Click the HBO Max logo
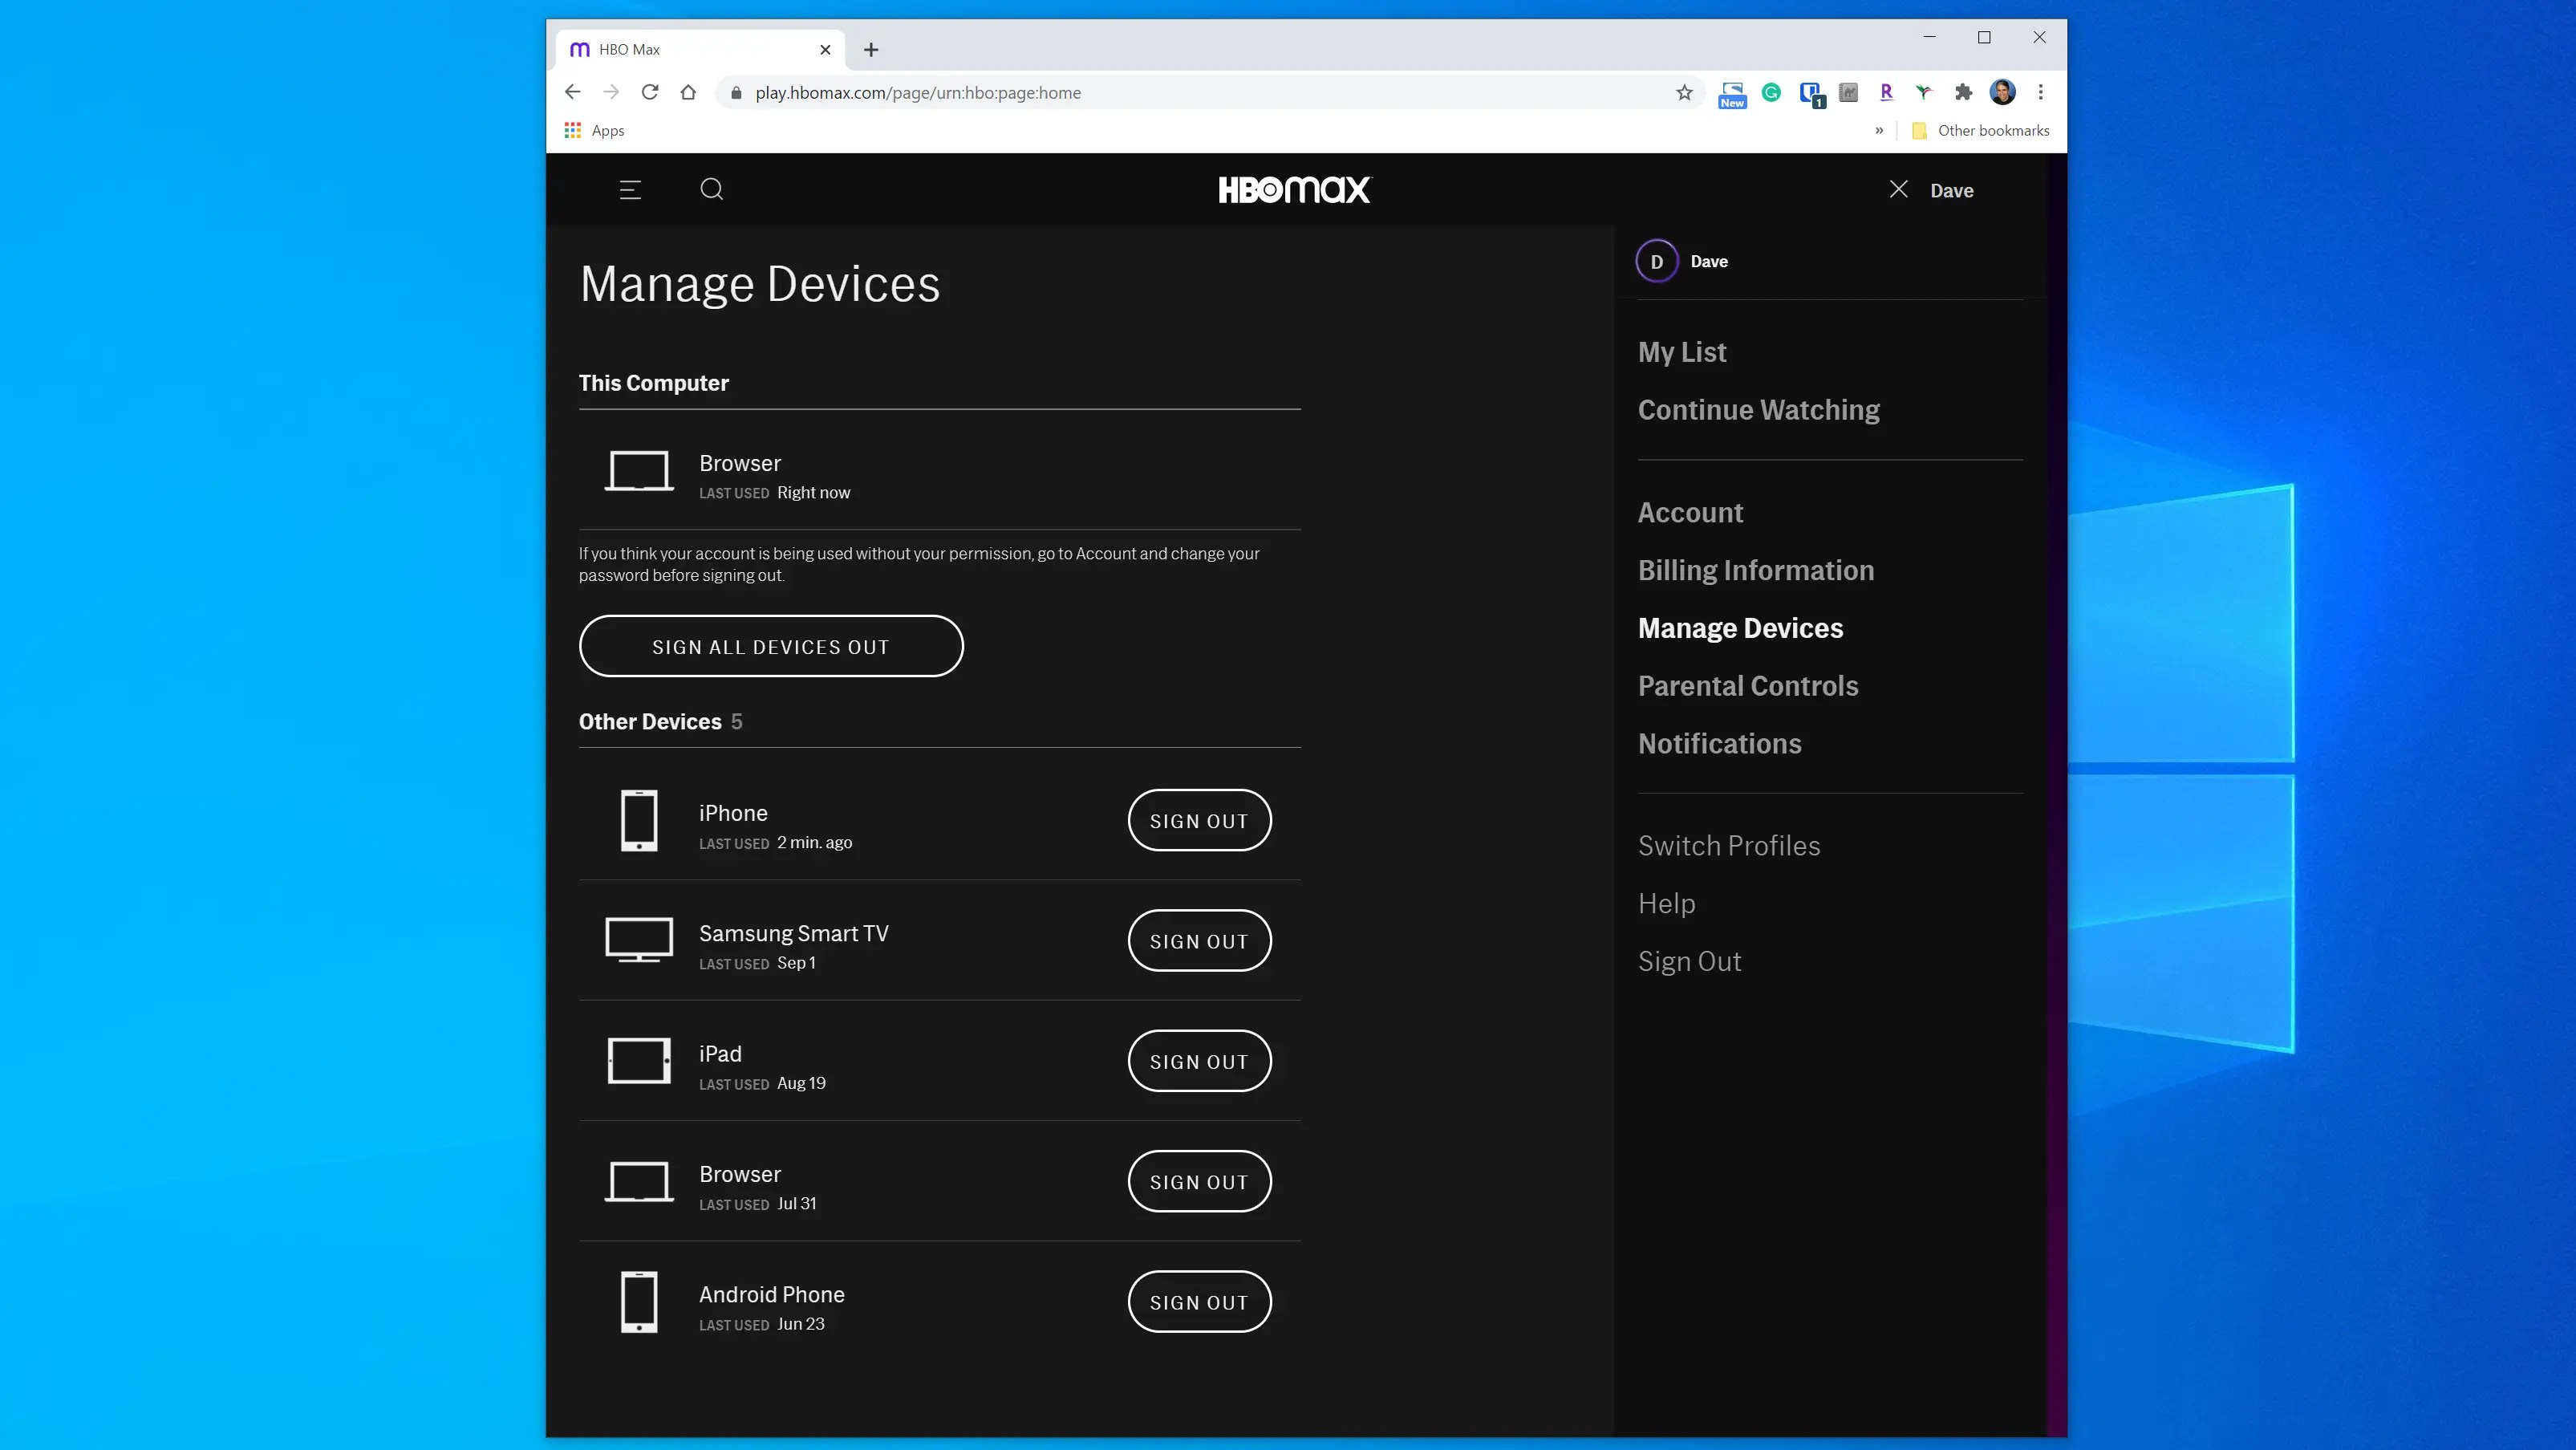The height and width of the screenshot is (1450, 2576). pyautogui.click(x=1294, y=190)
